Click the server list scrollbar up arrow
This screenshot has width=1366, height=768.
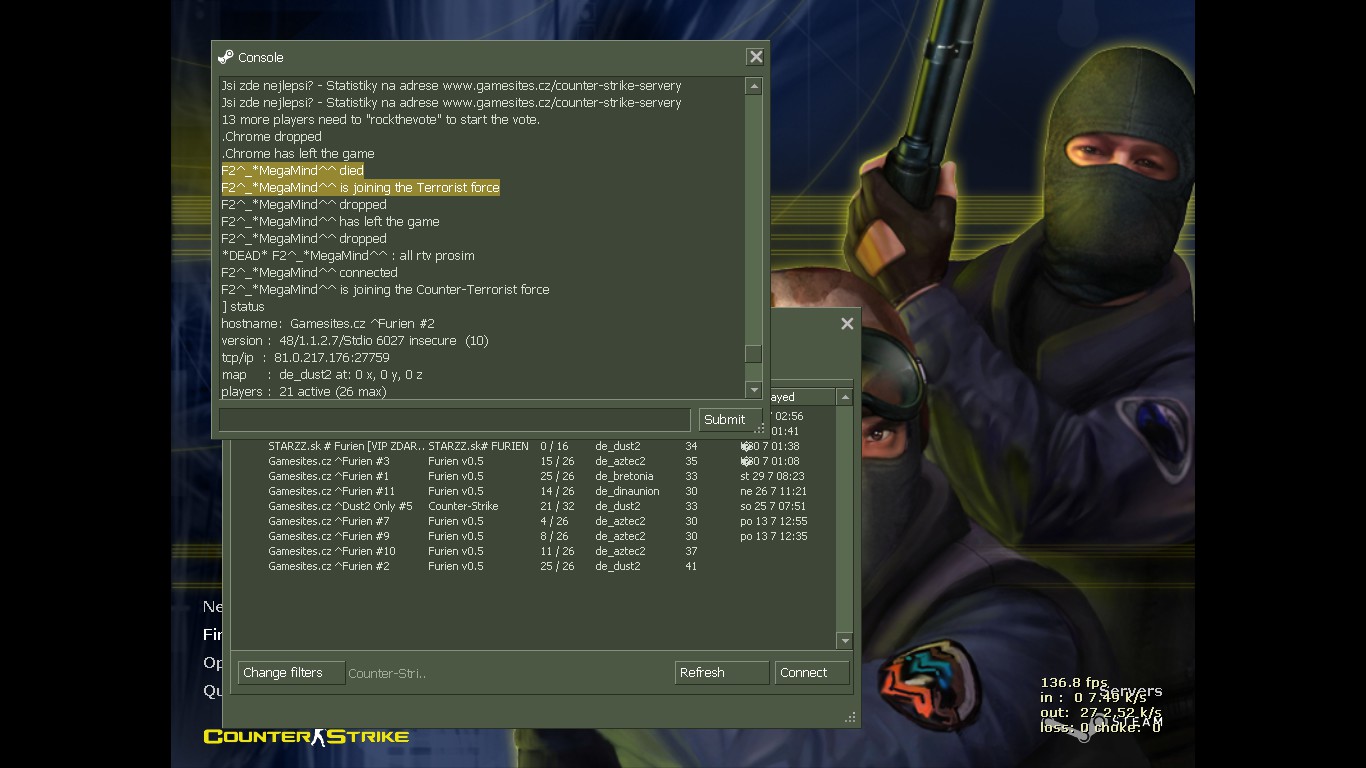tap(845, 397)
